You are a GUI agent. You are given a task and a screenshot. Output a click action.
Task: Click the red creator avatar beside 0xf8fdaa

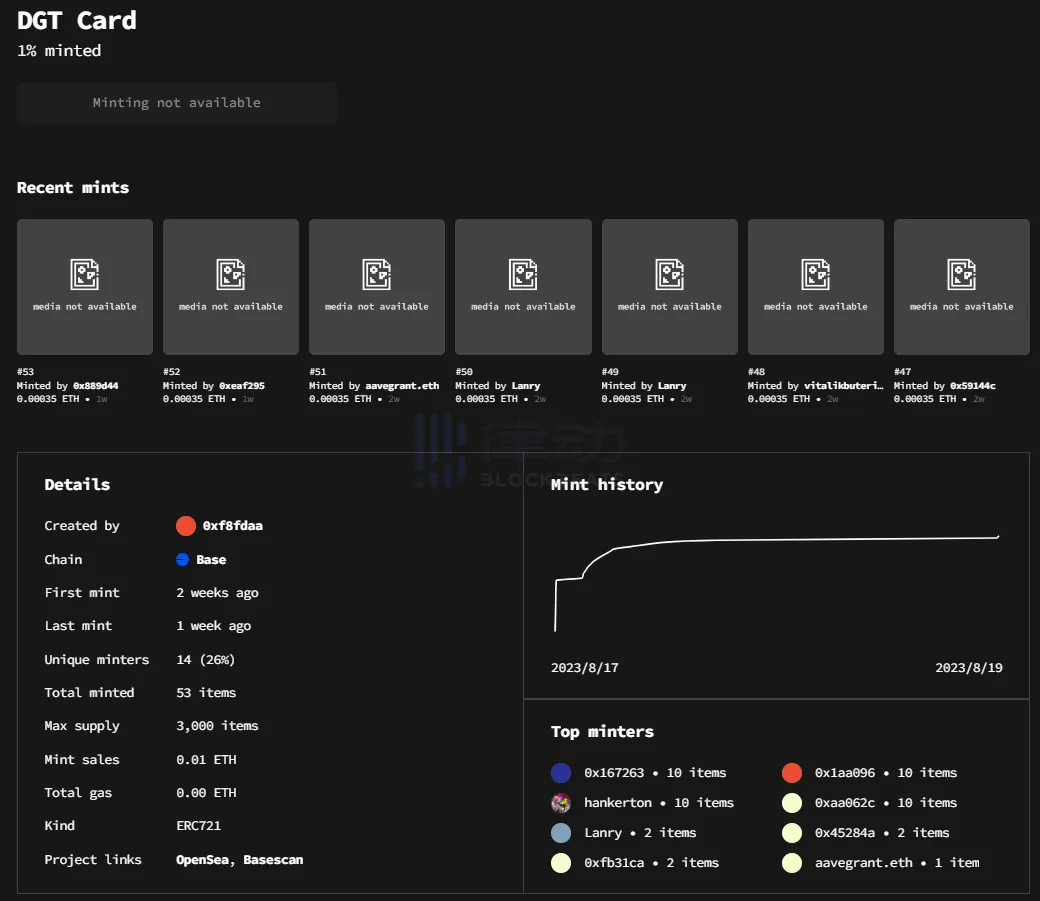point(185,526)
